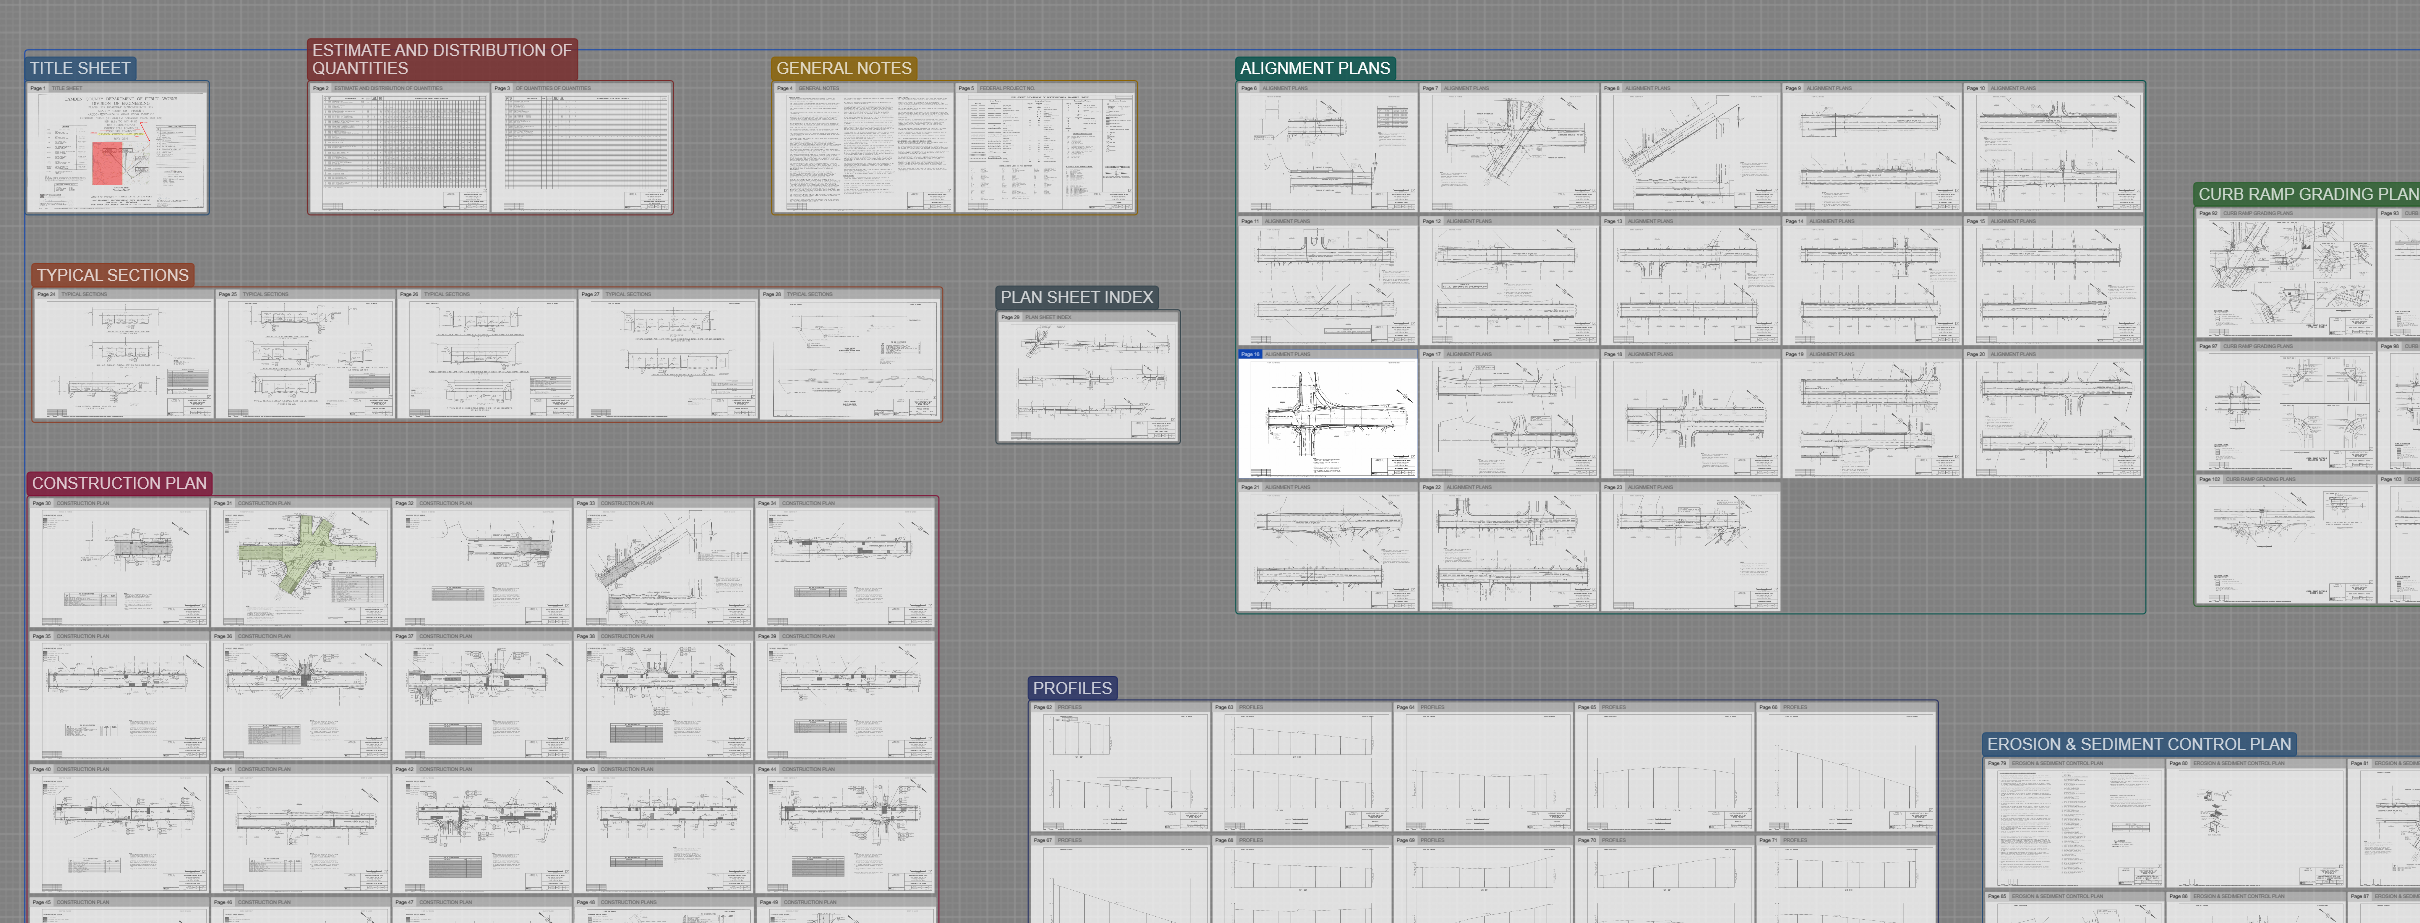Screen dimensions: 2420x923
Task: Select the CONSTRUCTION PLAN group label
Action: pos(119,483)
